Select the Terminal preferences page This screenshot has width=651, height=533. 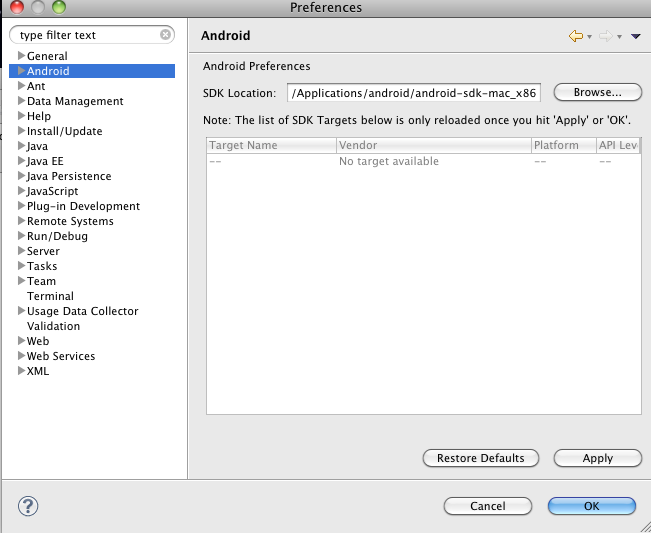[x=50, y=296]
